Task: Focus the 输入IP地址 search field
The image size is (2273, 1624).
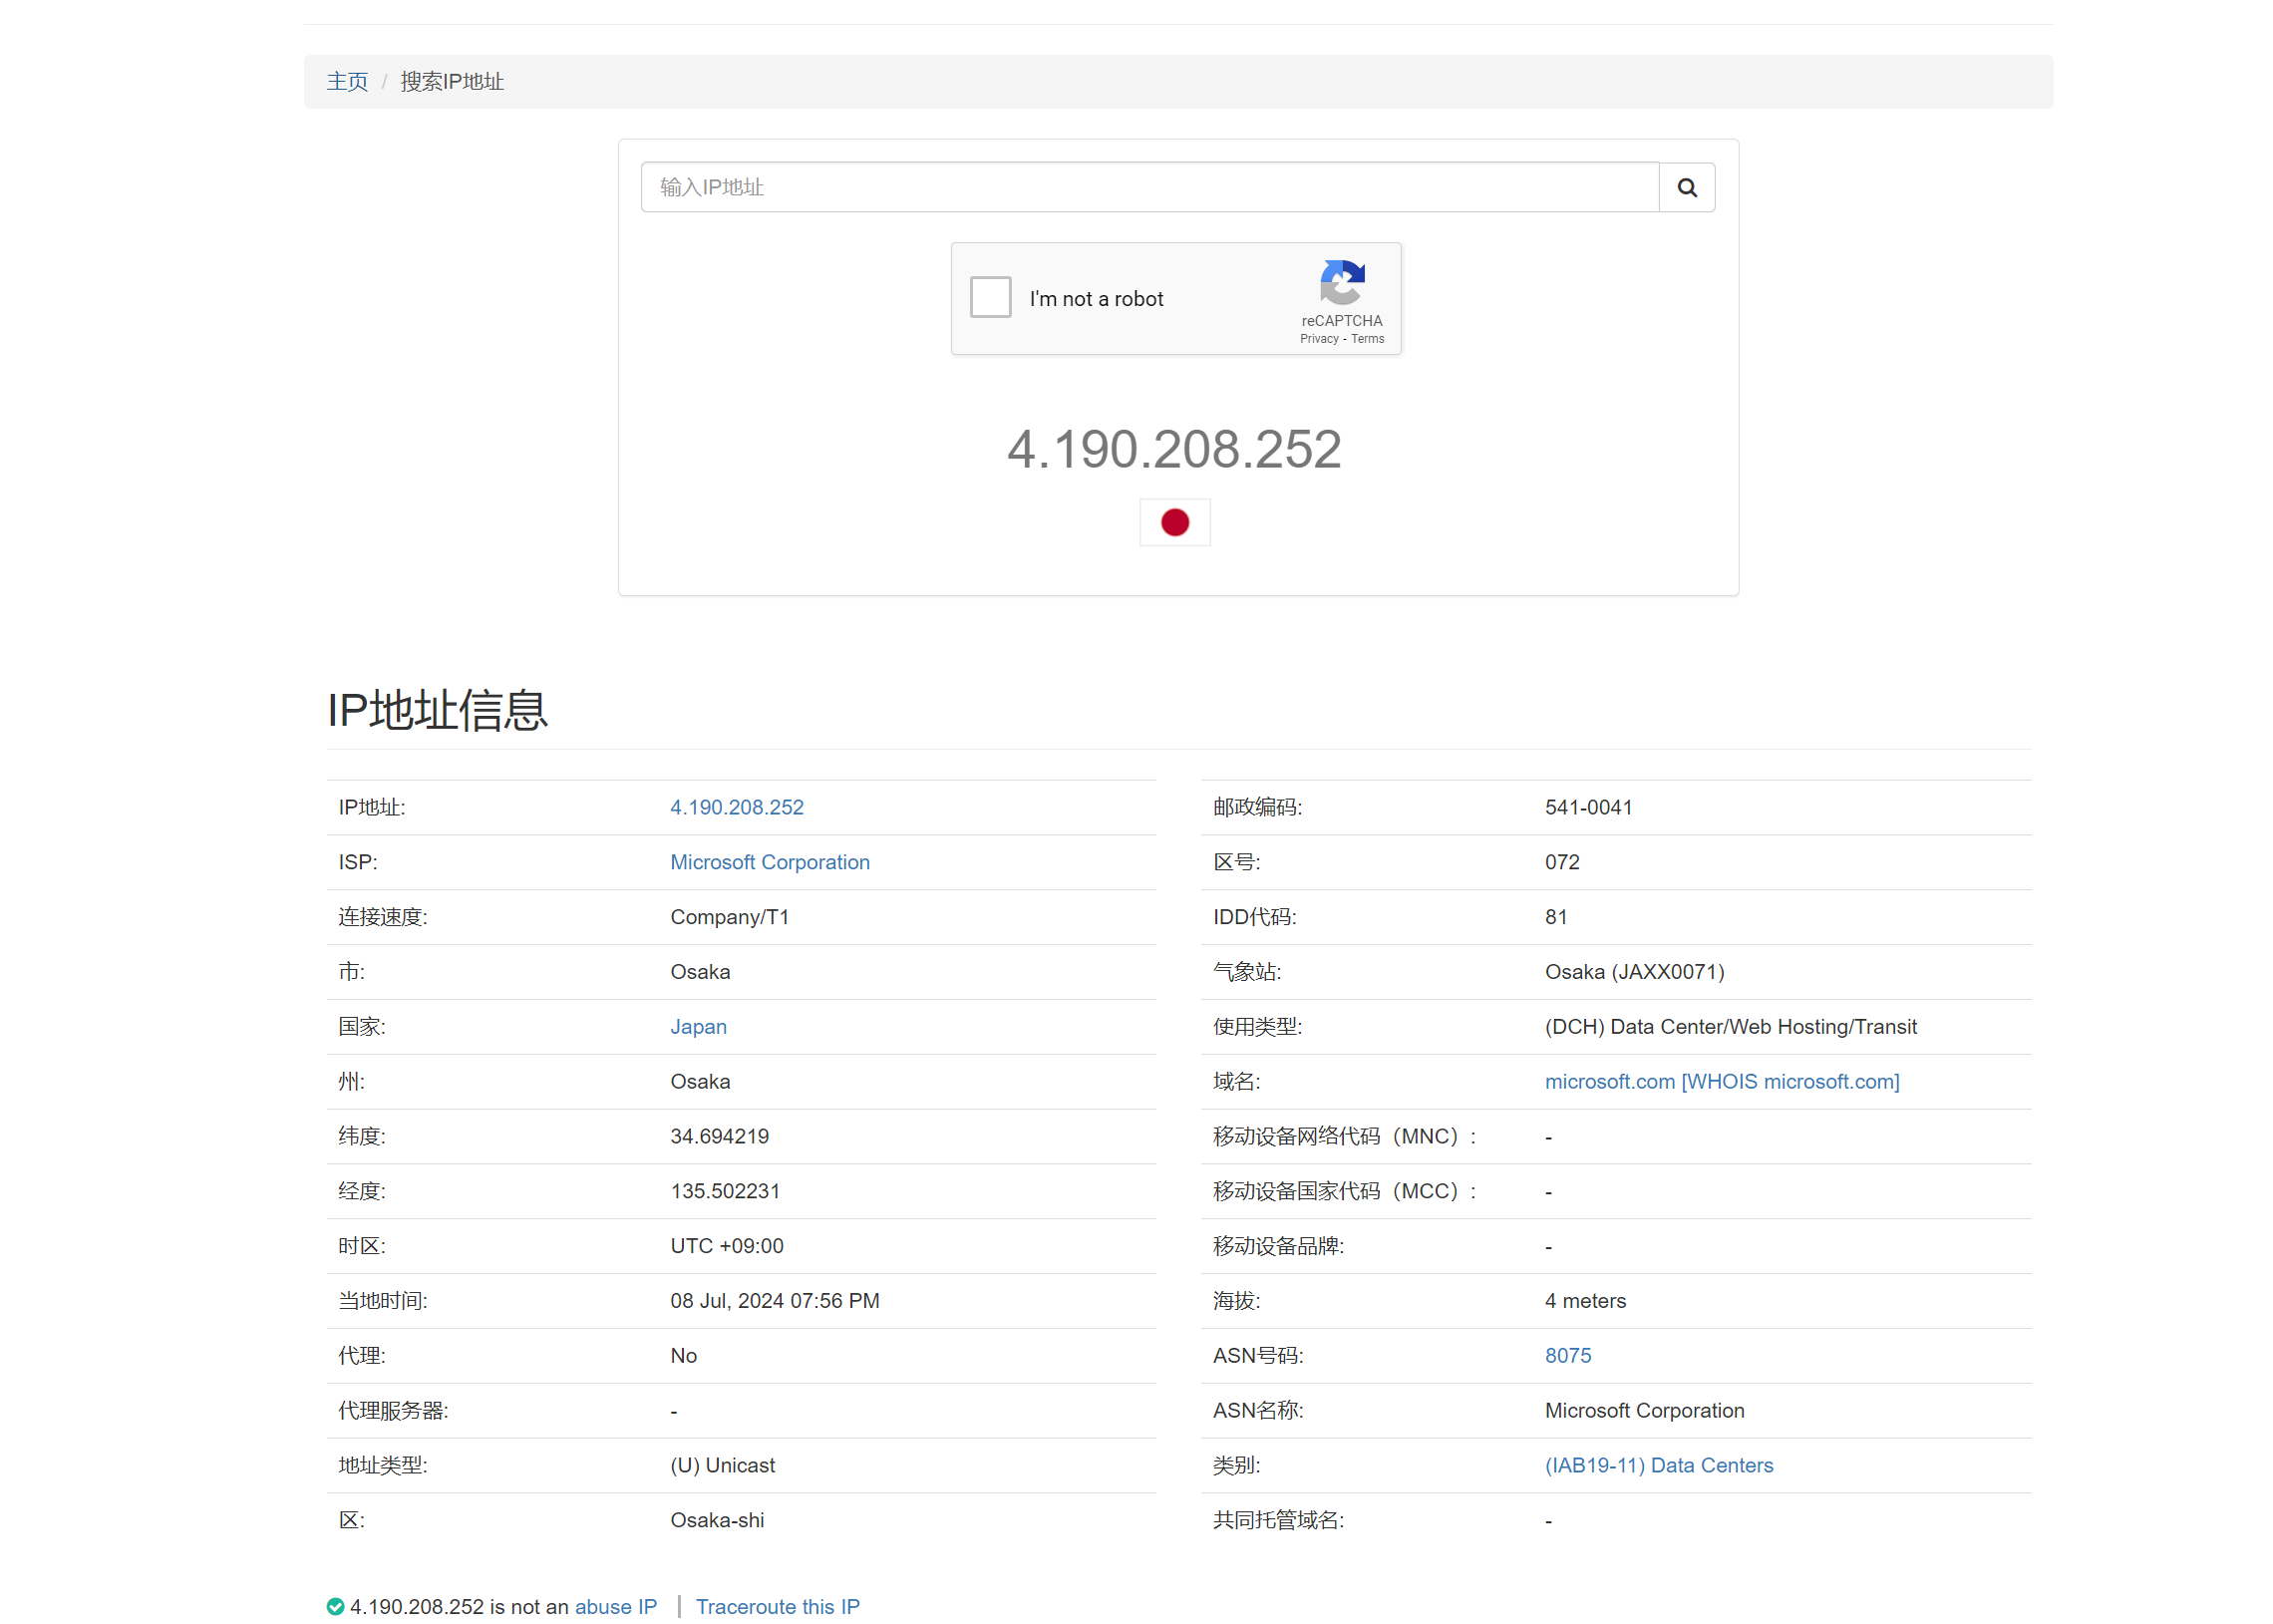Action: [x=1149, y=187]
